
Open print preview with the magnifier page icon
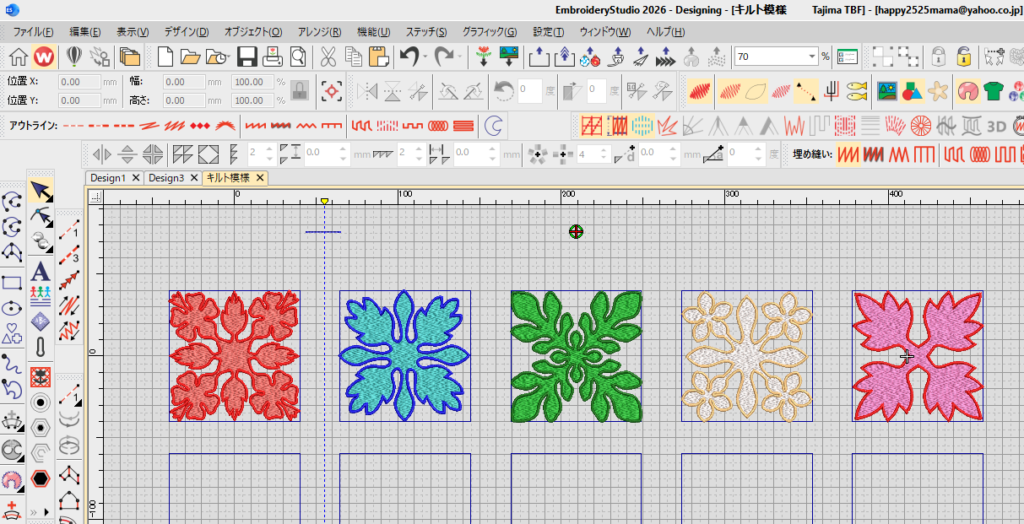coord(298,57)
